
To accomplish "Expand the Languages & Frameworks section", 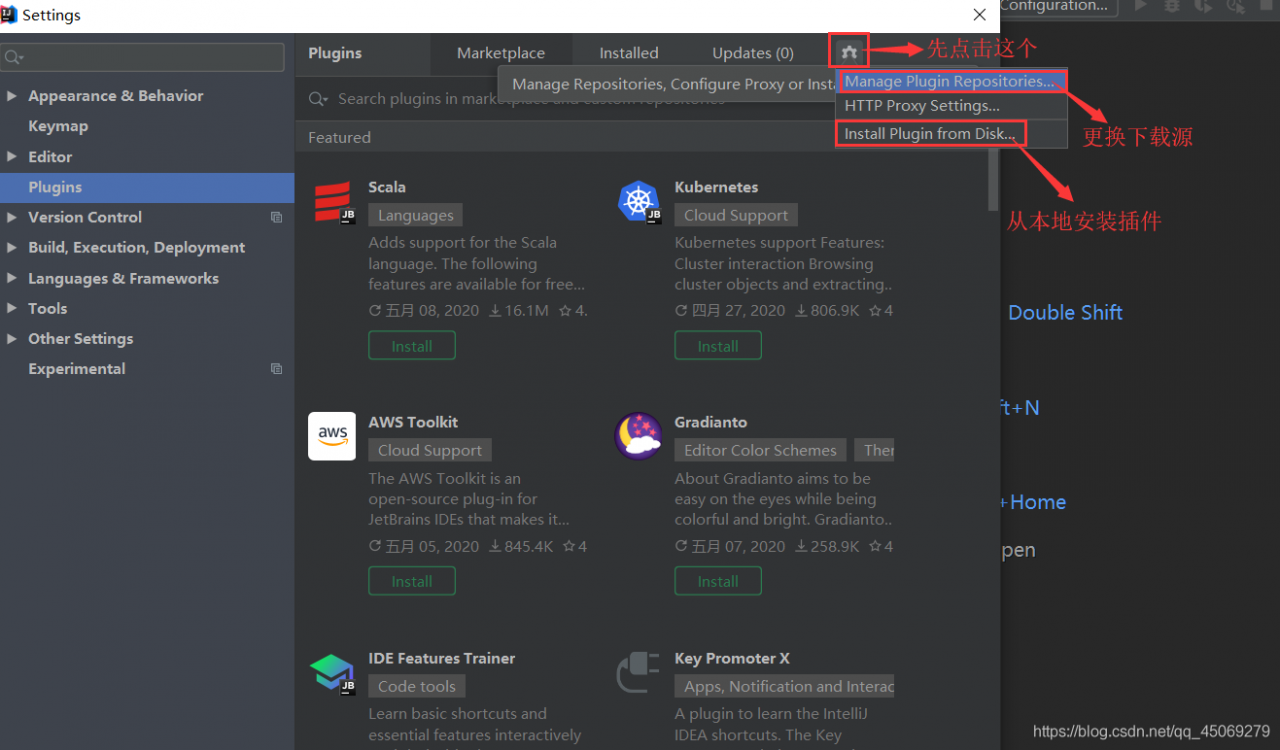I will click(11, 278).
